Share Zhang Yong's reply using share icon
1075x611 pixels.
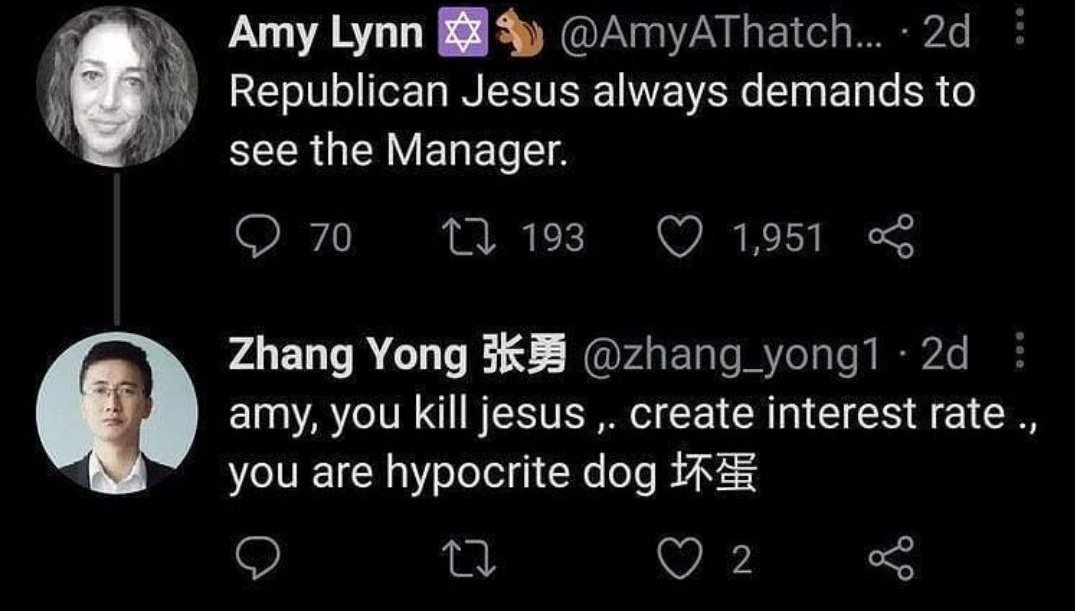tap(892, 559)
